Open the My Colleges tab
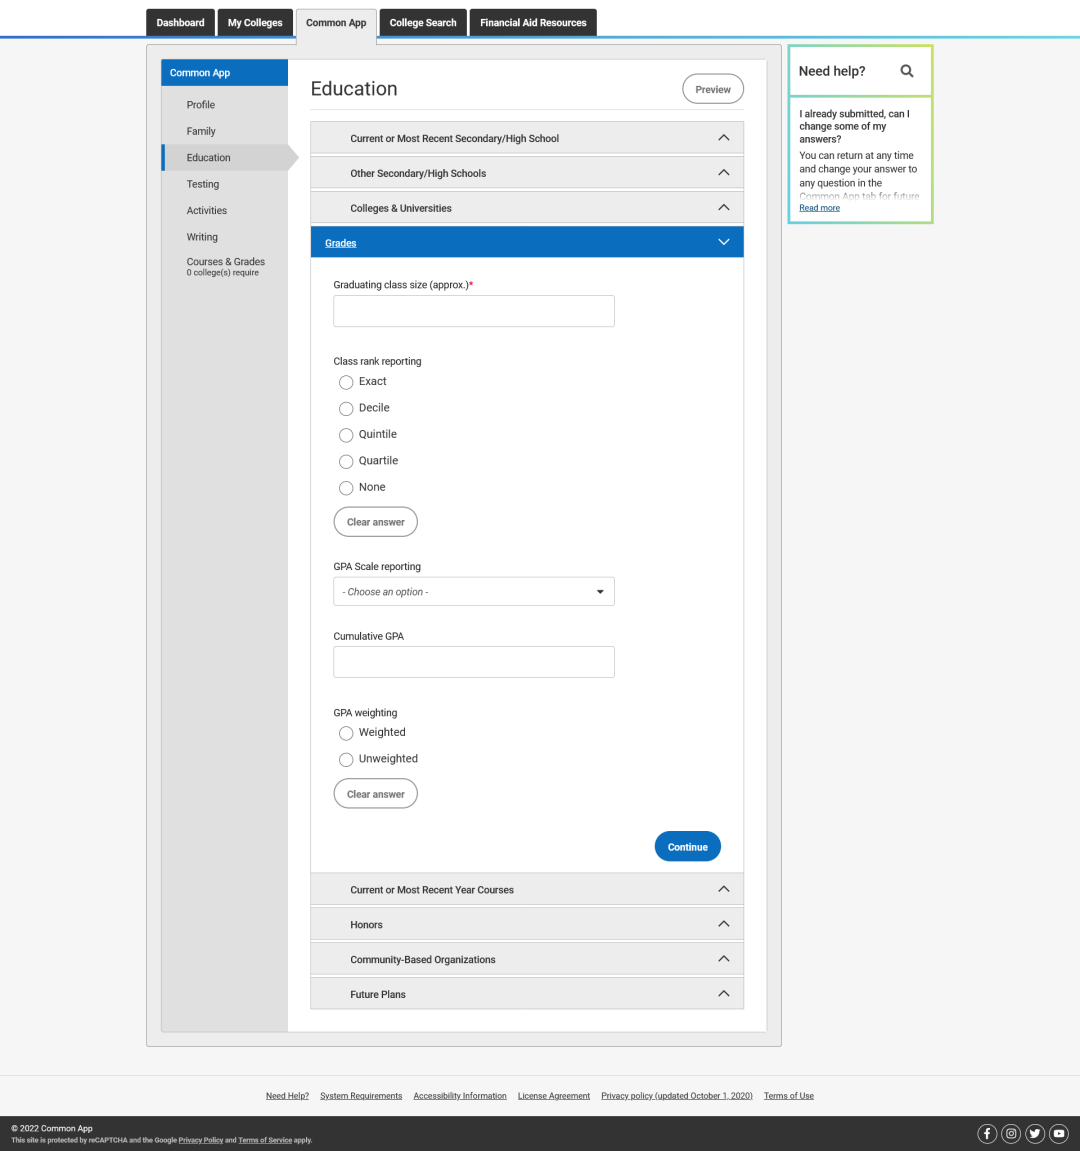This screenshot has width=1080, height=1151. tap(255, 23)
